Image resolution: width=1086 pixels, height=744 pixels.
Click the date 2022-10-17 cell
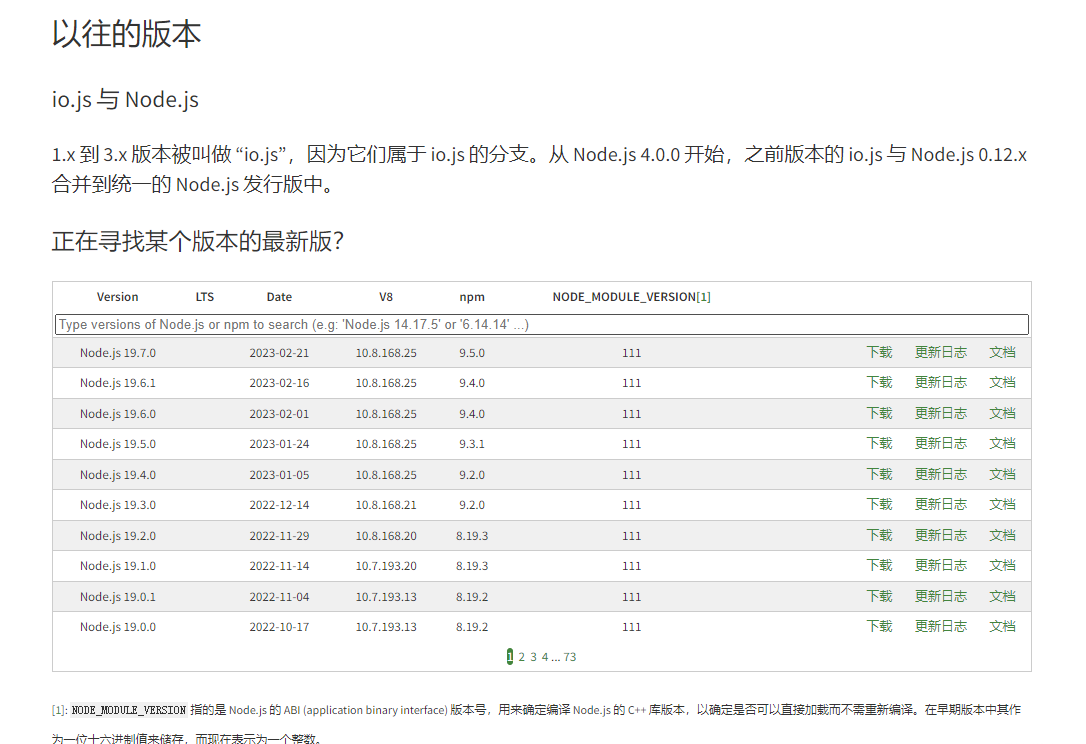coord(279,627)
